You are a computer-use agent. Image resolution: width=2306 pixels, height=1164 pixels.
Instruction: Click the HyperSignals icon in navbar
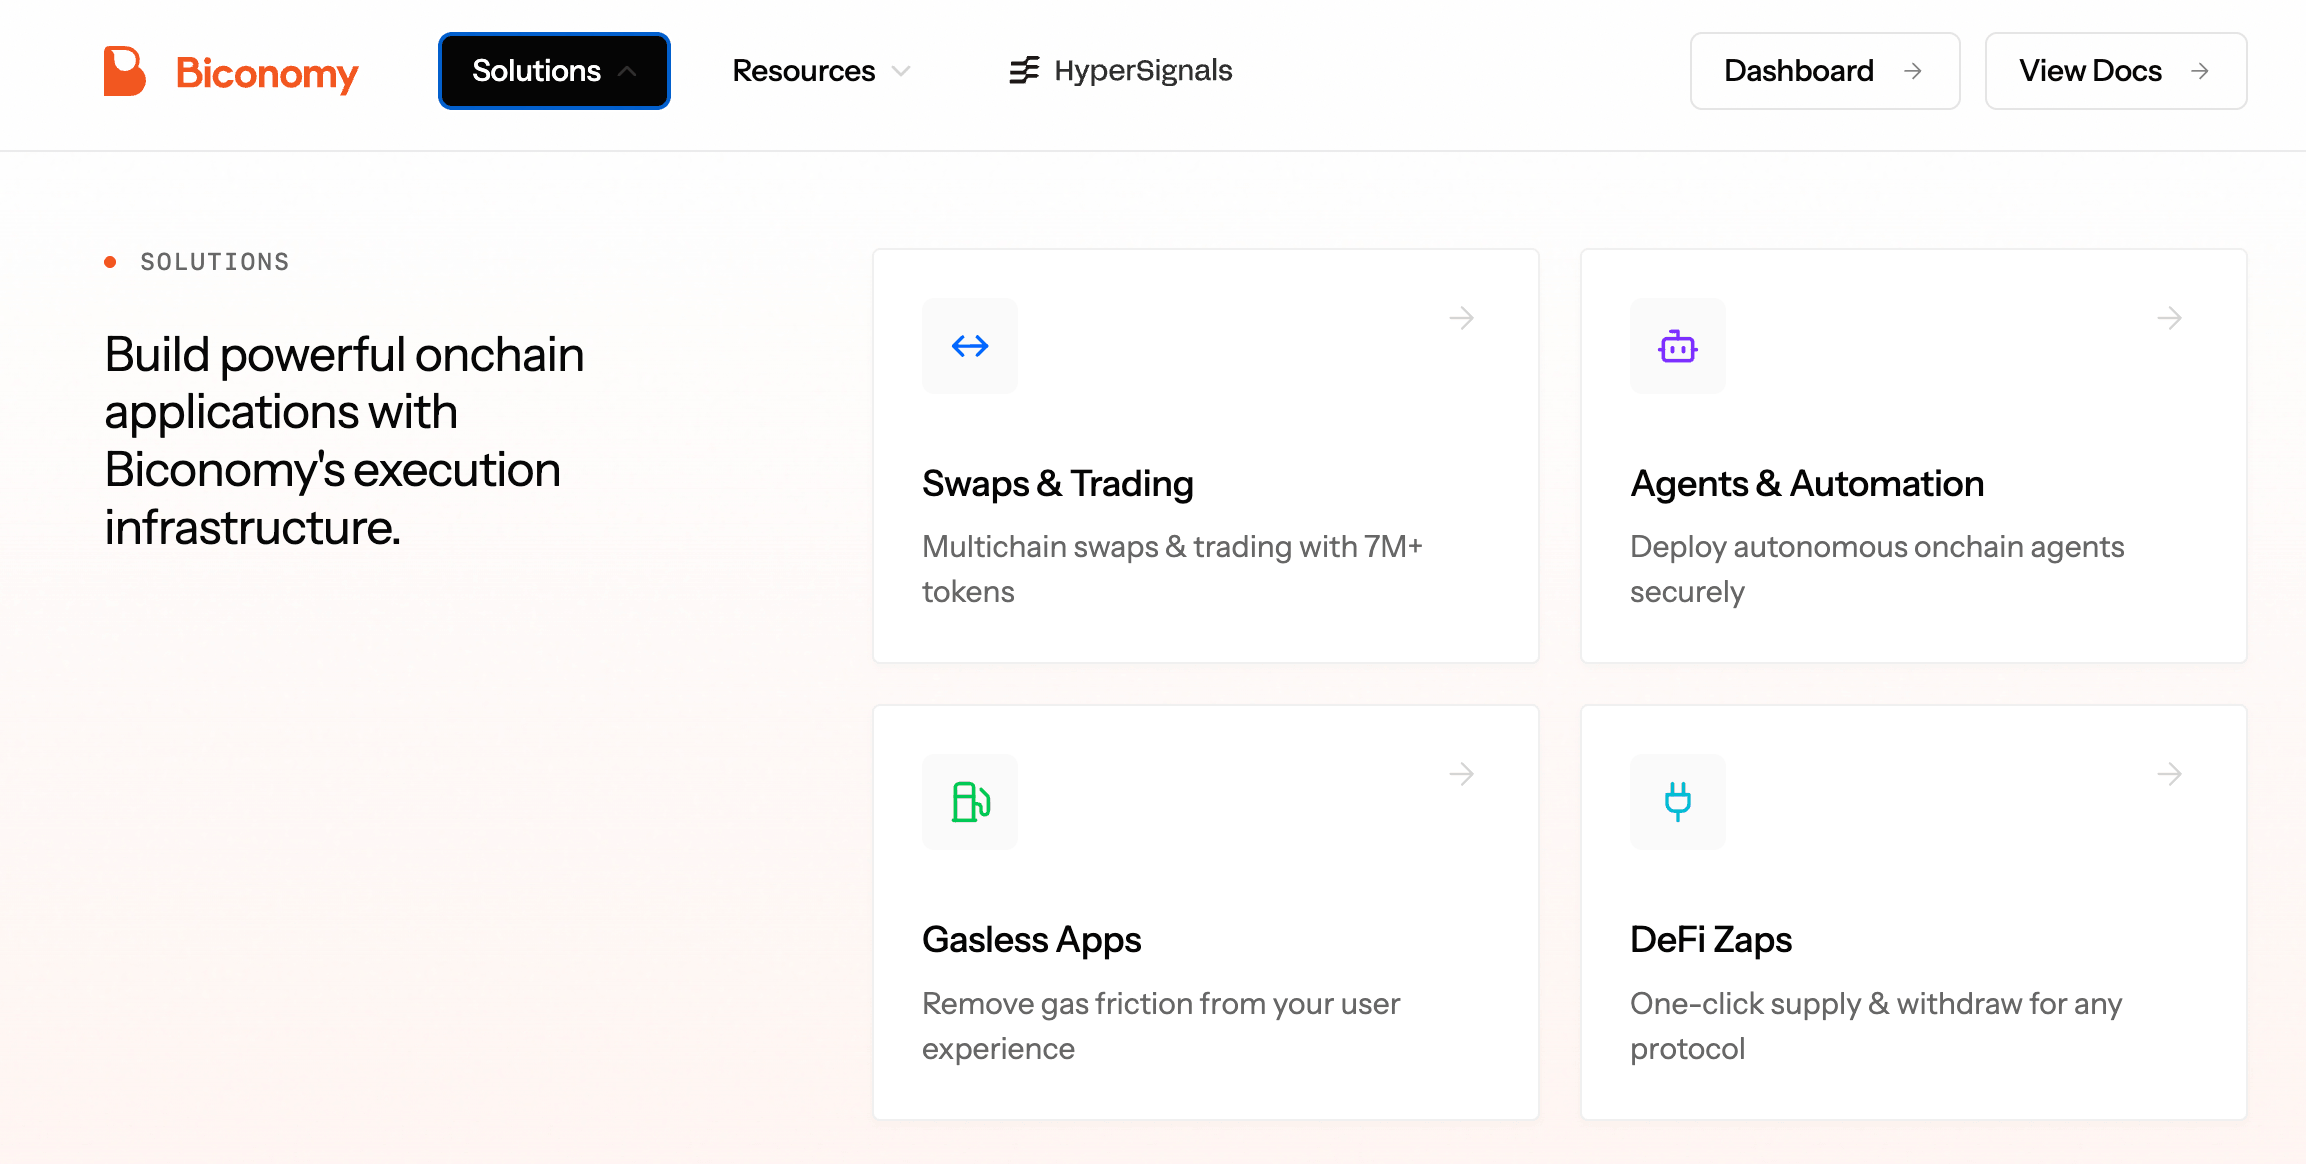pos(1024,70)
